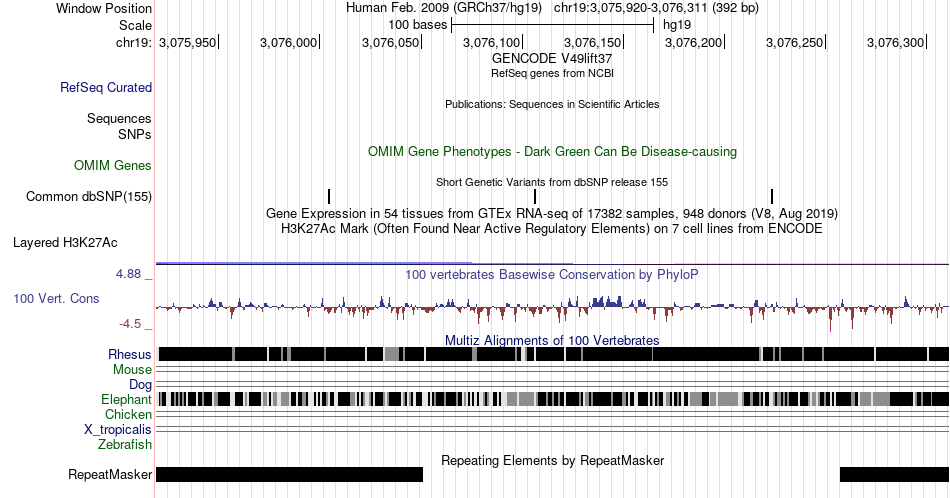Open the 100 vertebrates PhyloP conservation title
The image size is (950, 498).
click(552, 274)
